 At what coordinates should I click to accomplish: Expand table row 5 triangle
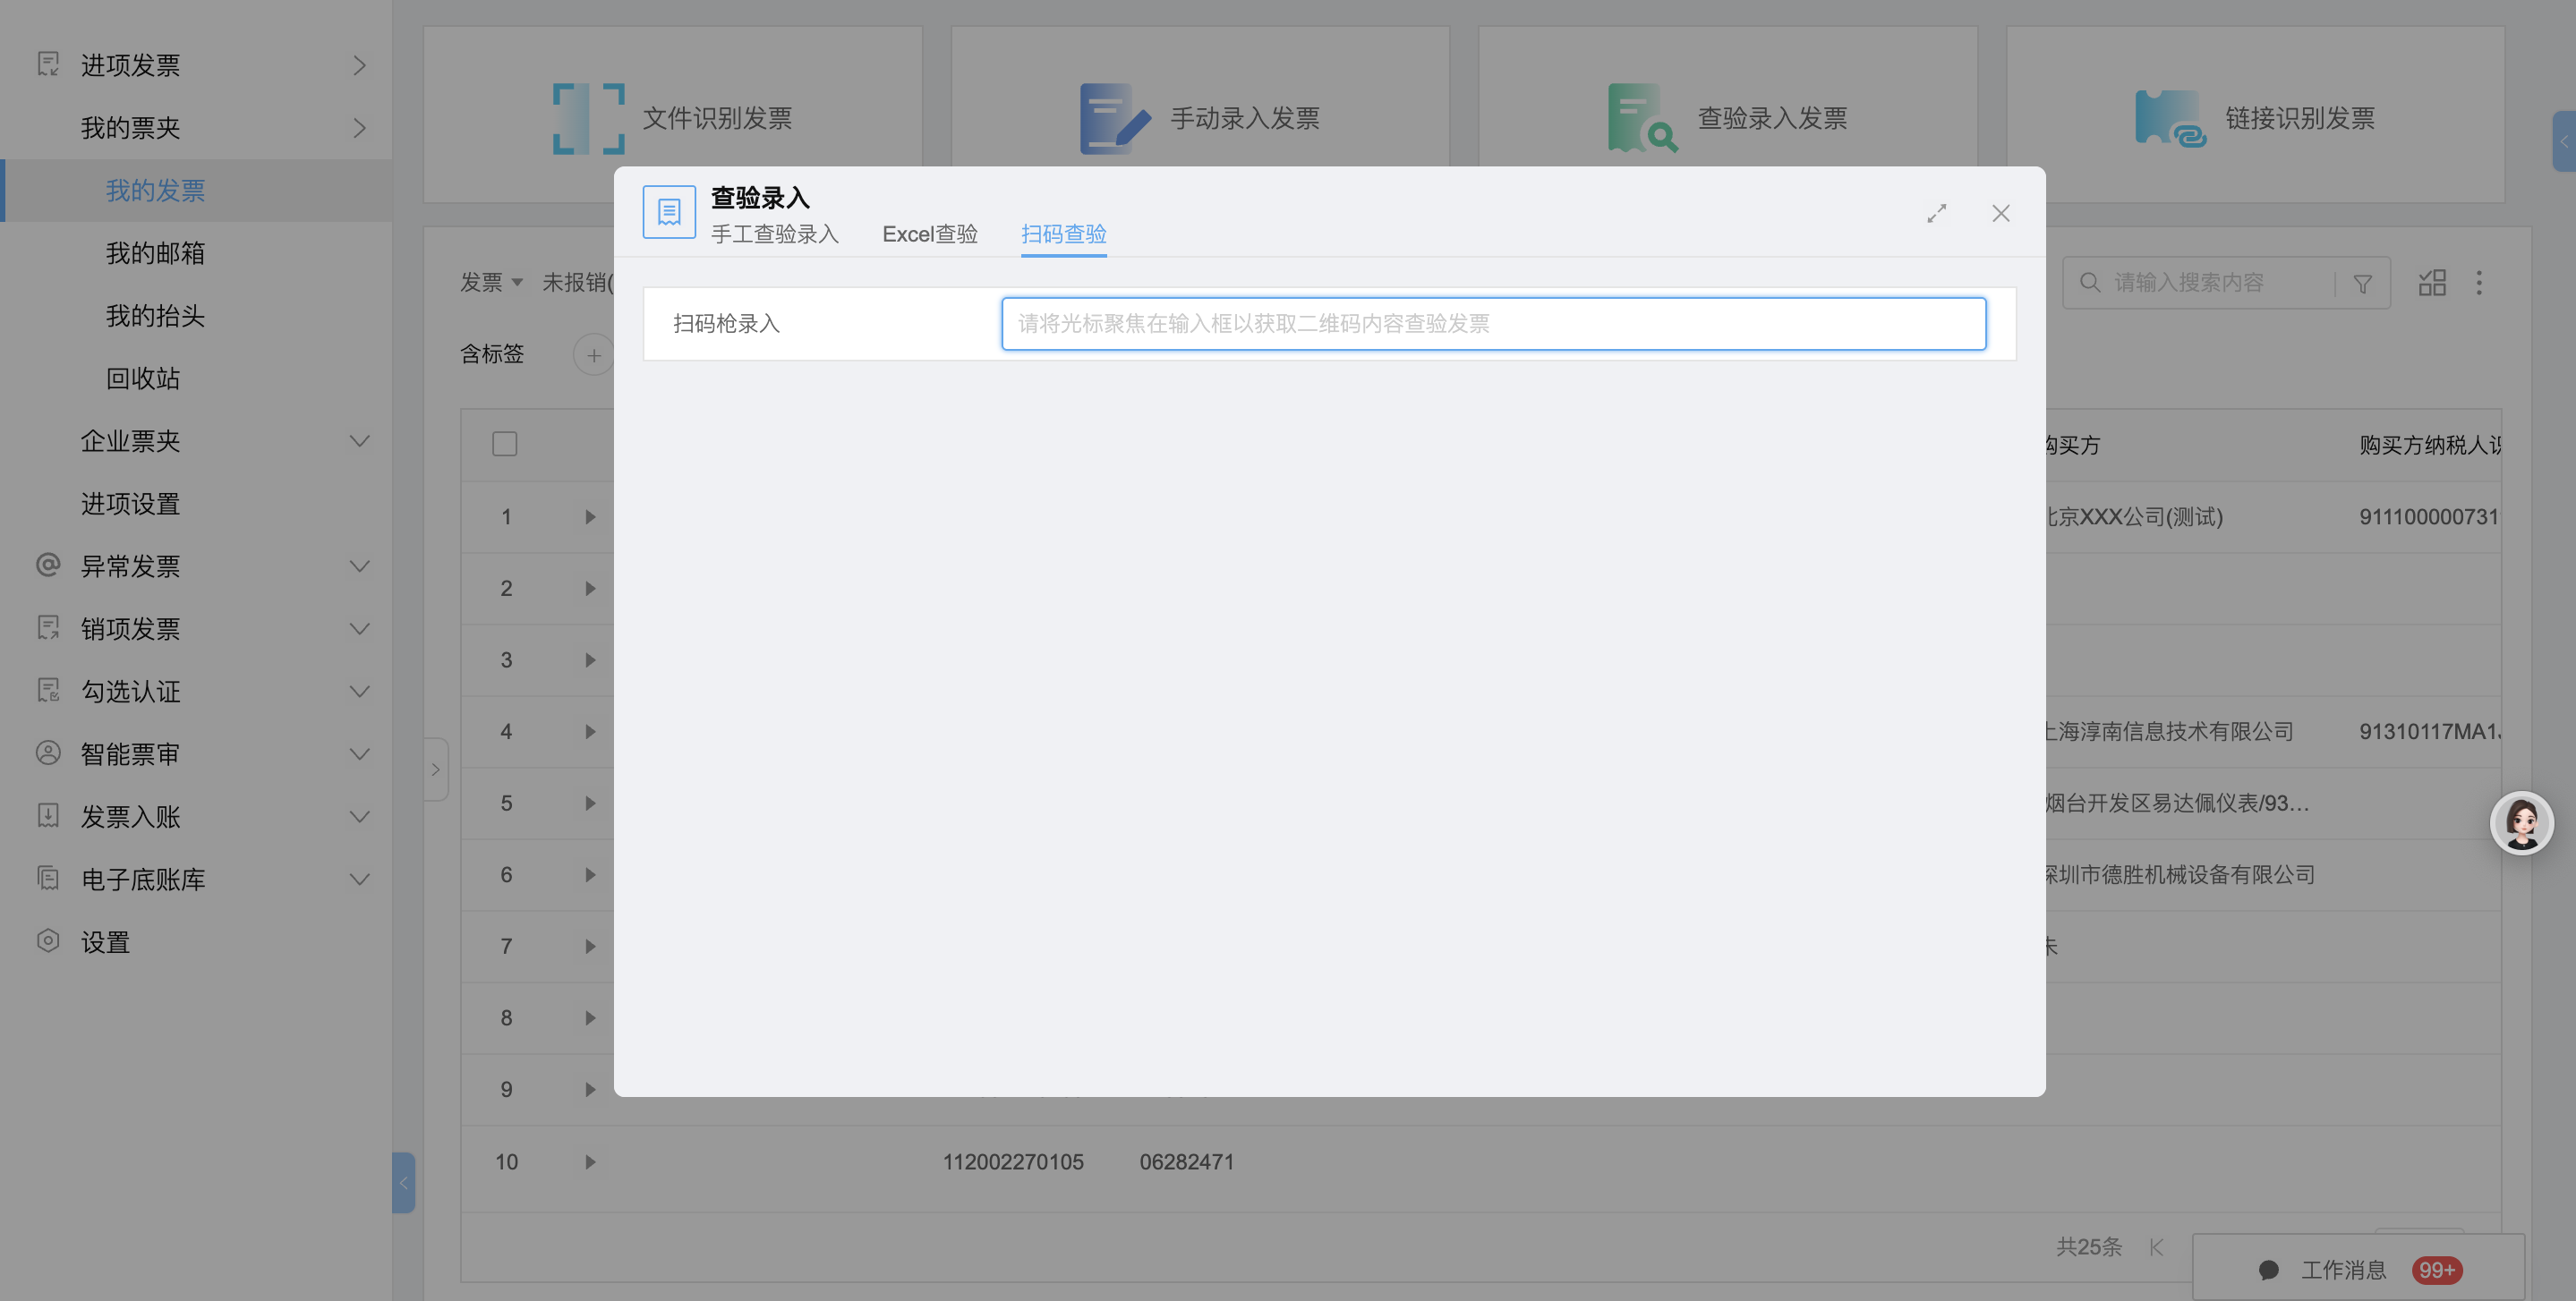point(590,803)
